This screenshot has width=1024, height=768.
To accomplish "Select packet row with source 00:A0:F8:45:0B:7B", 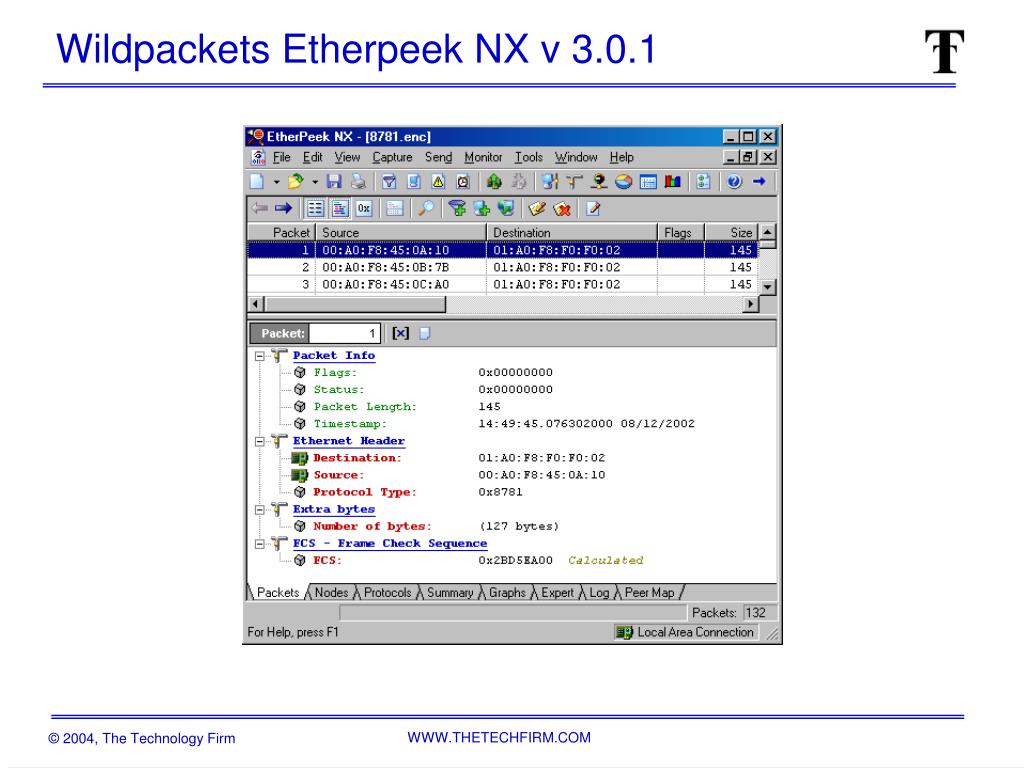I will click(x=503, y=267).
